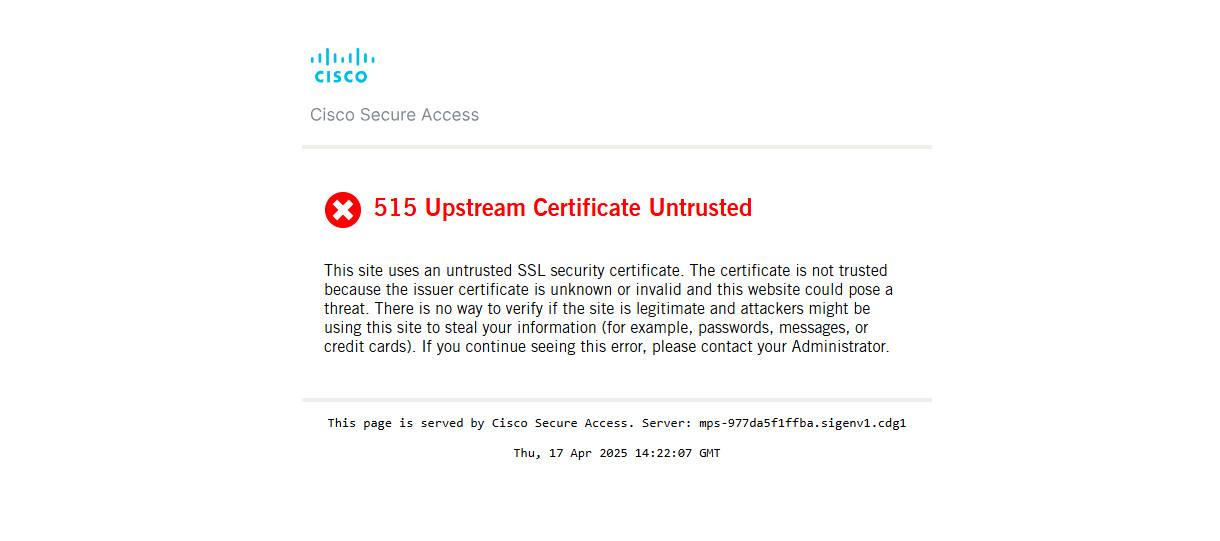
Task: Click the 515 error code number
Action: point(395,208)
